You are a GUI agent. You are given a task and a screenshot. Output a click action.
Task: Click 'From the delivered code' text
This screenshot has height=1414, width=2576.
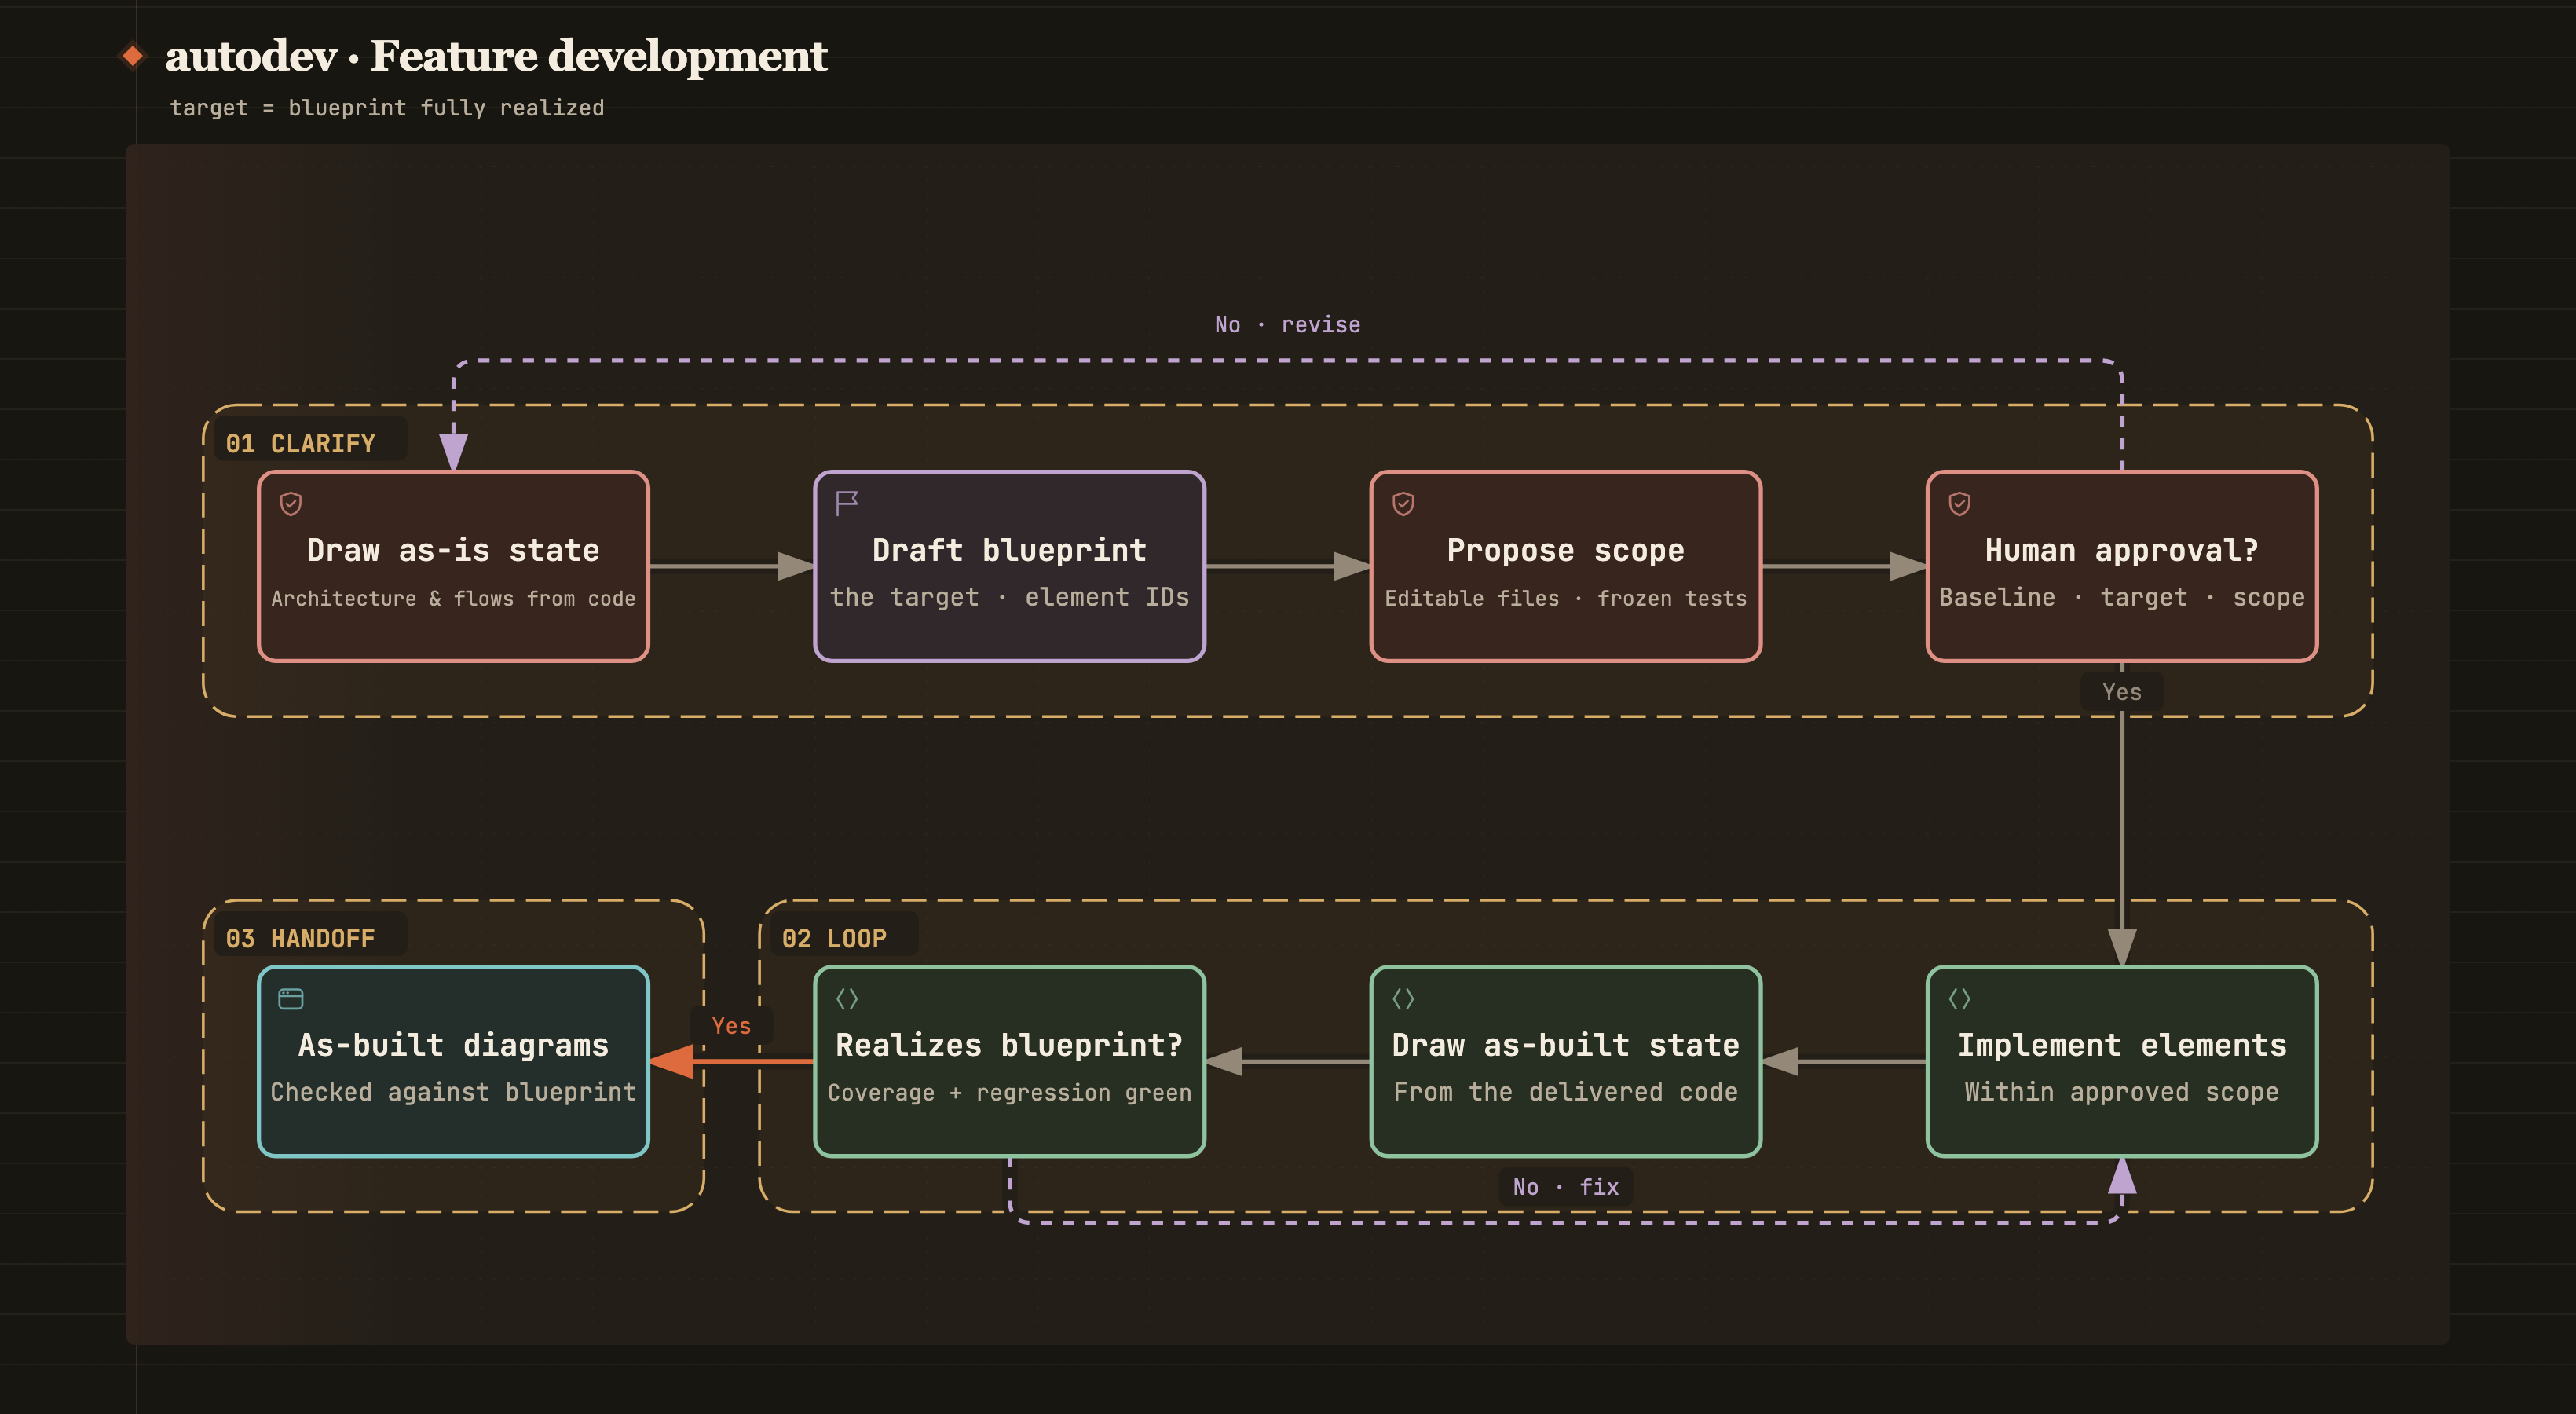coord(1565,1092)
